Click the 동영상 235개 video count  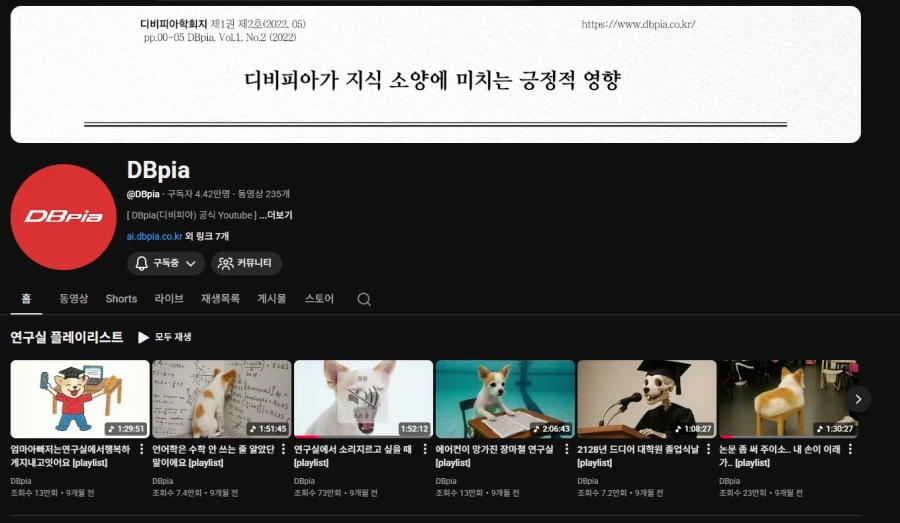pyautogui.click(x=264, y=194)
